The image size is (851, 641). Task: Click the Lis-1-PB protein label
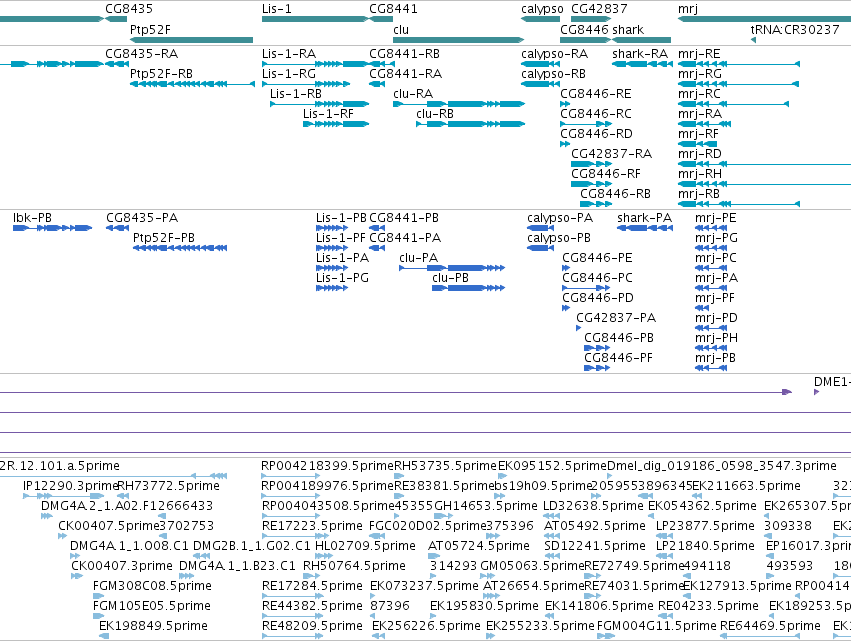pos(341,218)
